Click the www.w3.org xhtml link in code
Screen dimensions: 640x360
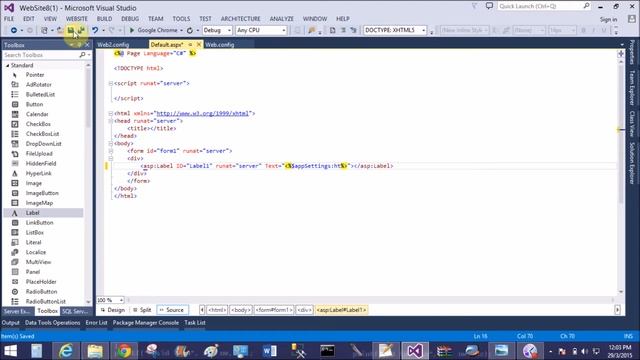pos(202,113)
